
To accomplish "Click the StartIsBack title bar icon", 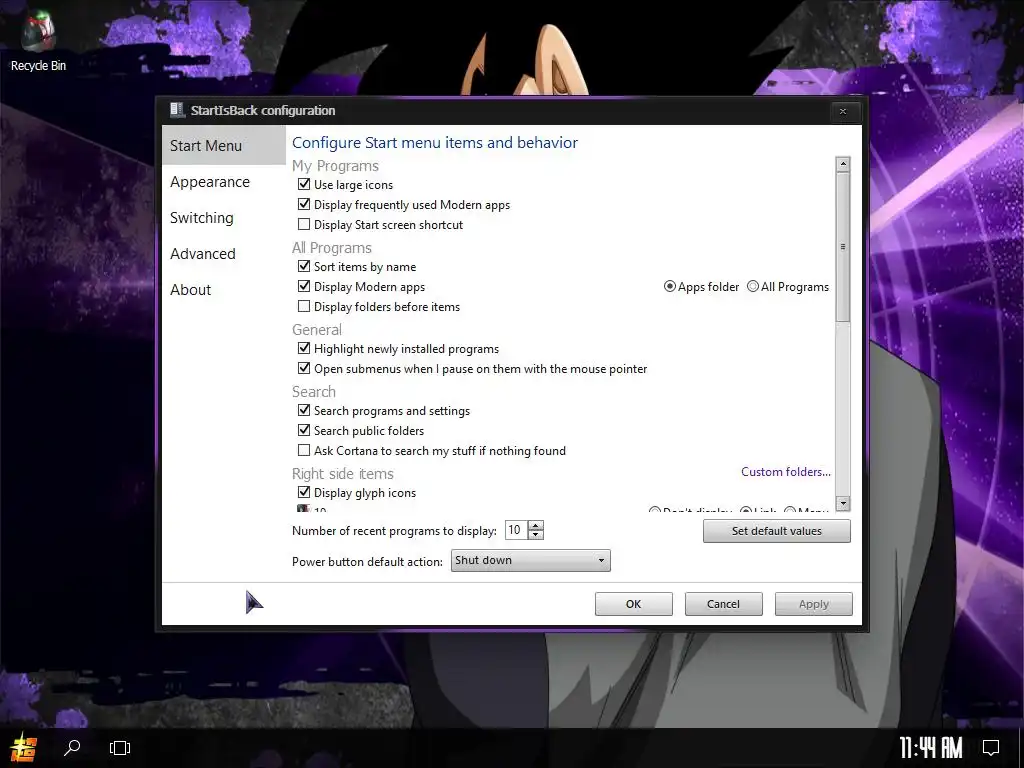I will pyautogui.click(x=177, y=110).
